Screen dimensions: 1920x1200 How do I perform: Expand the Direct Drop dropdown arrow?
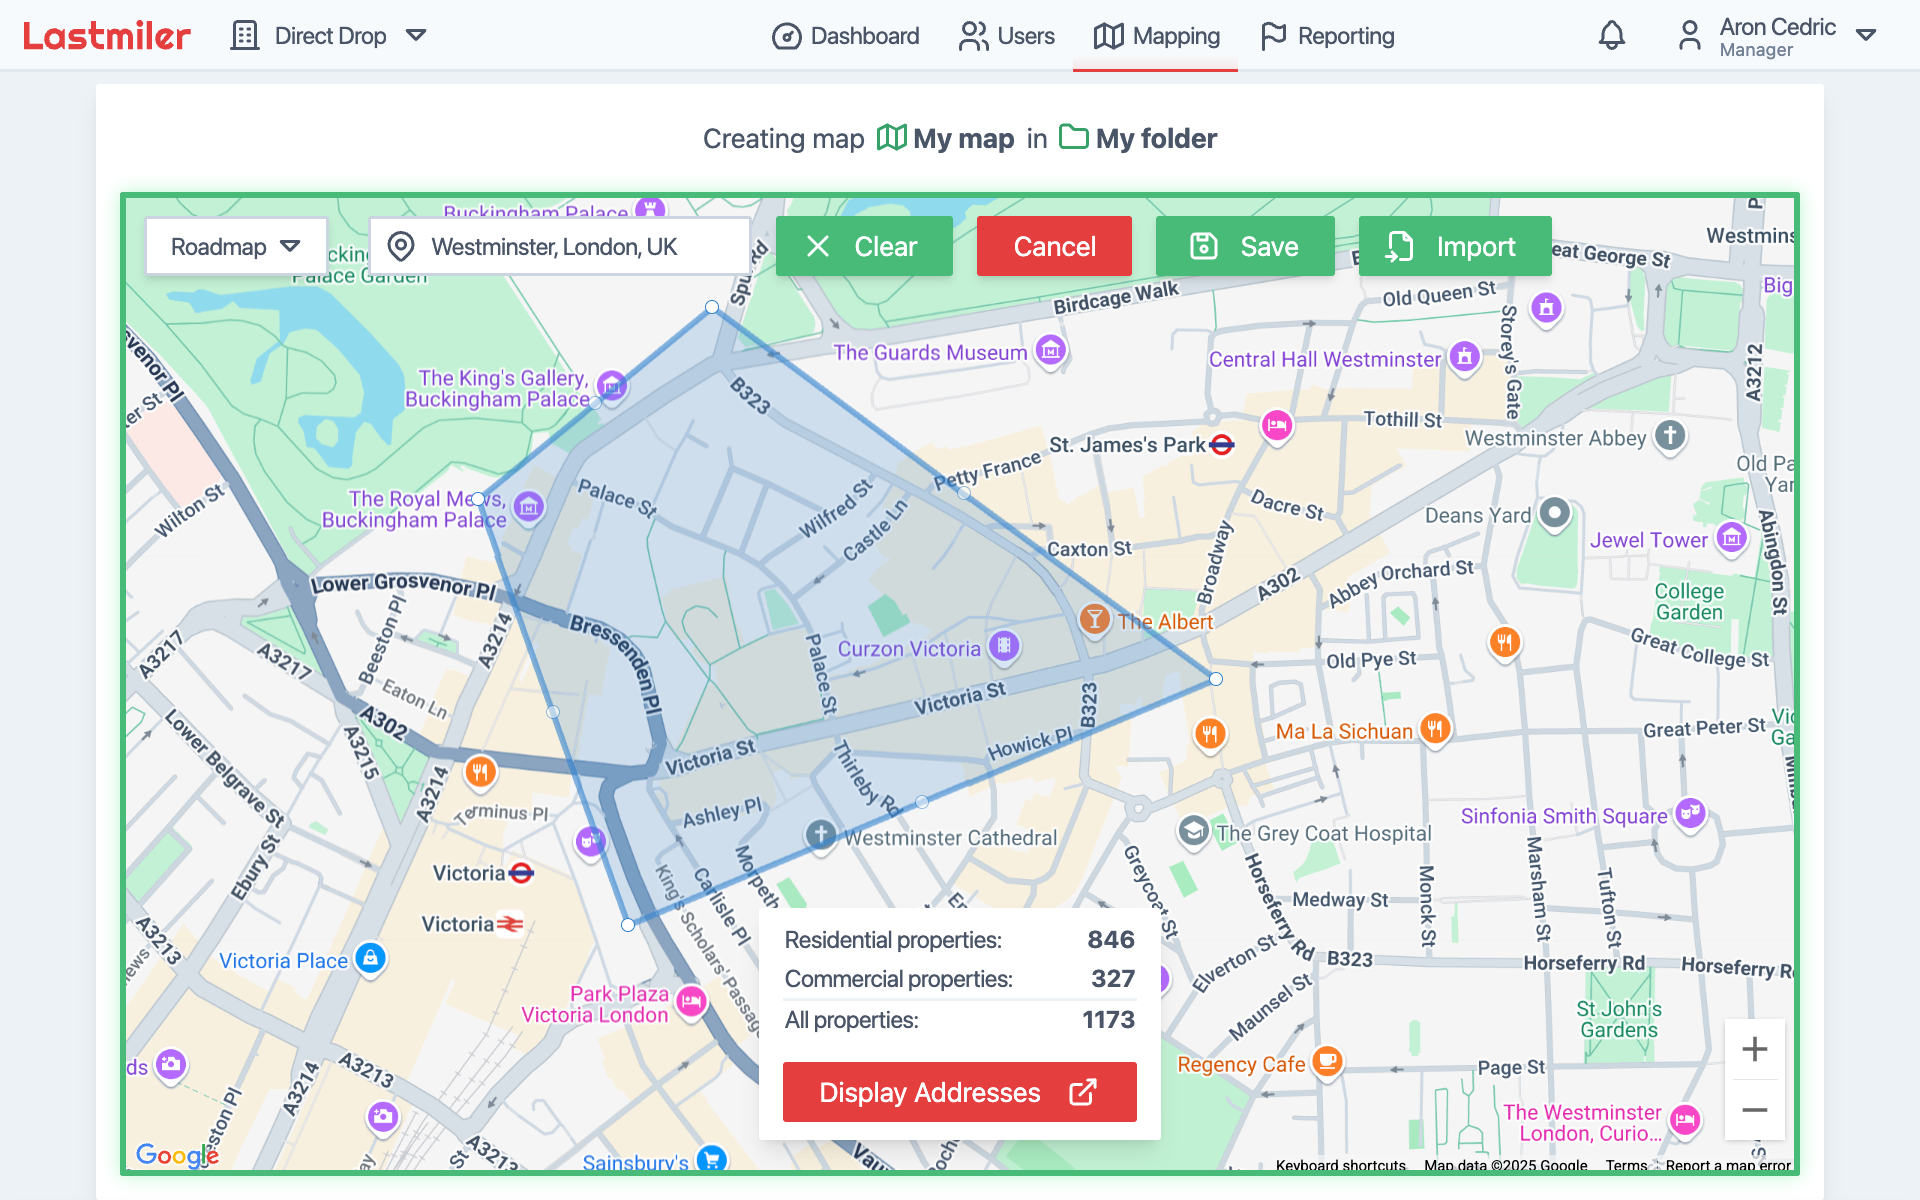(416, 36)
